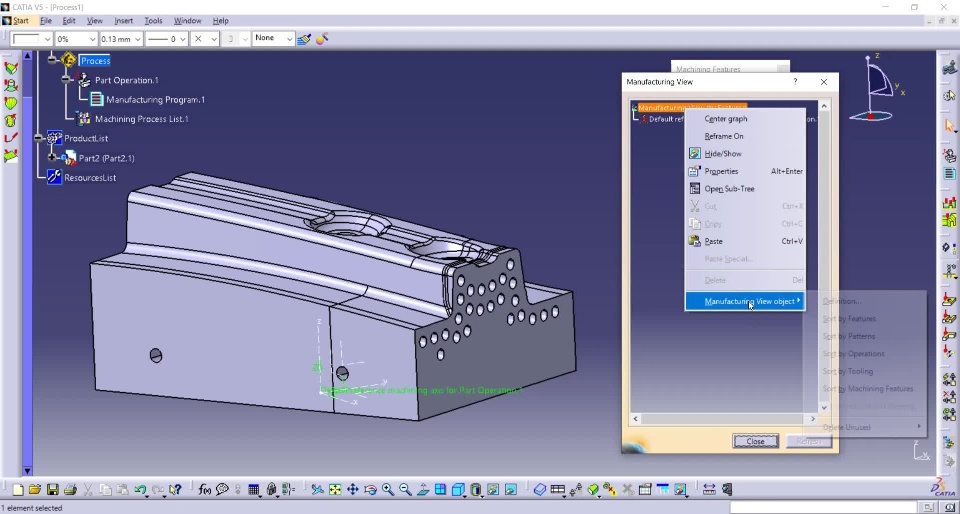Click the Fly Mode airplane icon
The image size is (960, 514).
coord(317,490)
